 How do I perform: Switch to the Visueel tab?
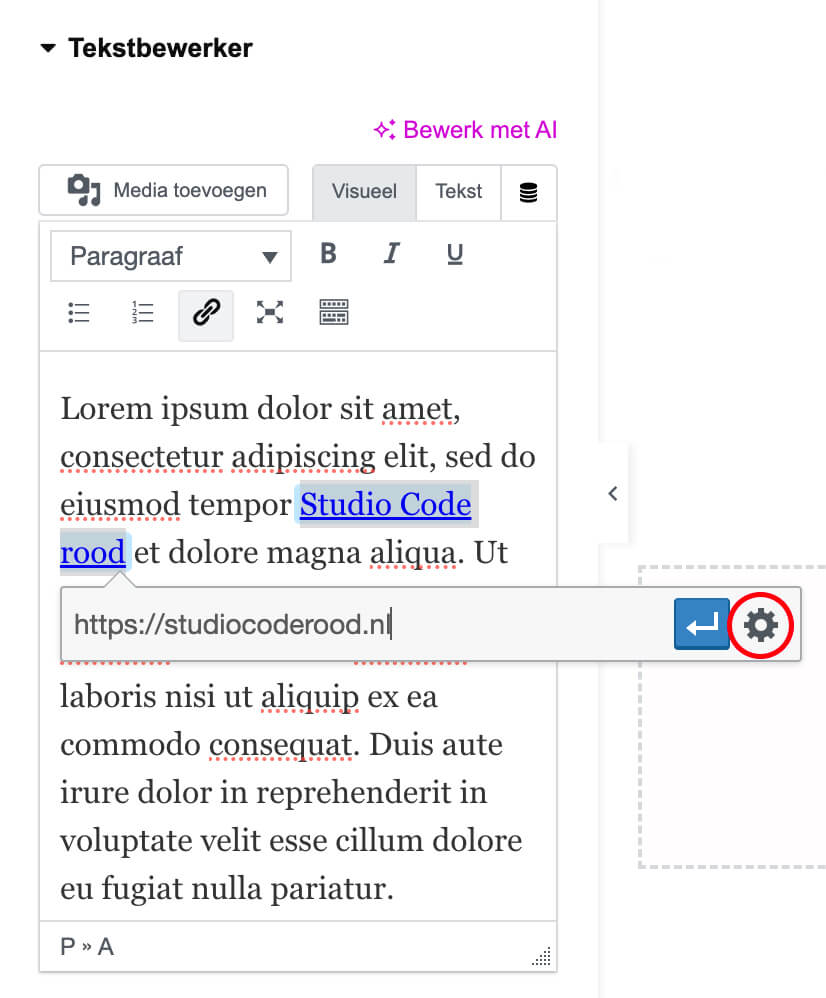tap(364, 192)
